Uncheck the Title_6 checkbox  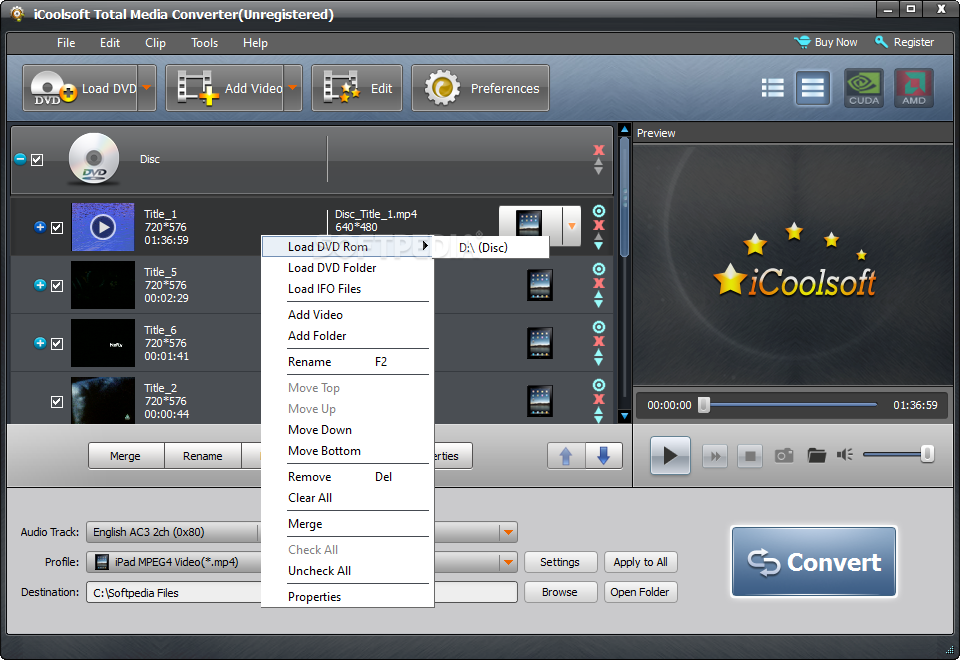(57, 343)
